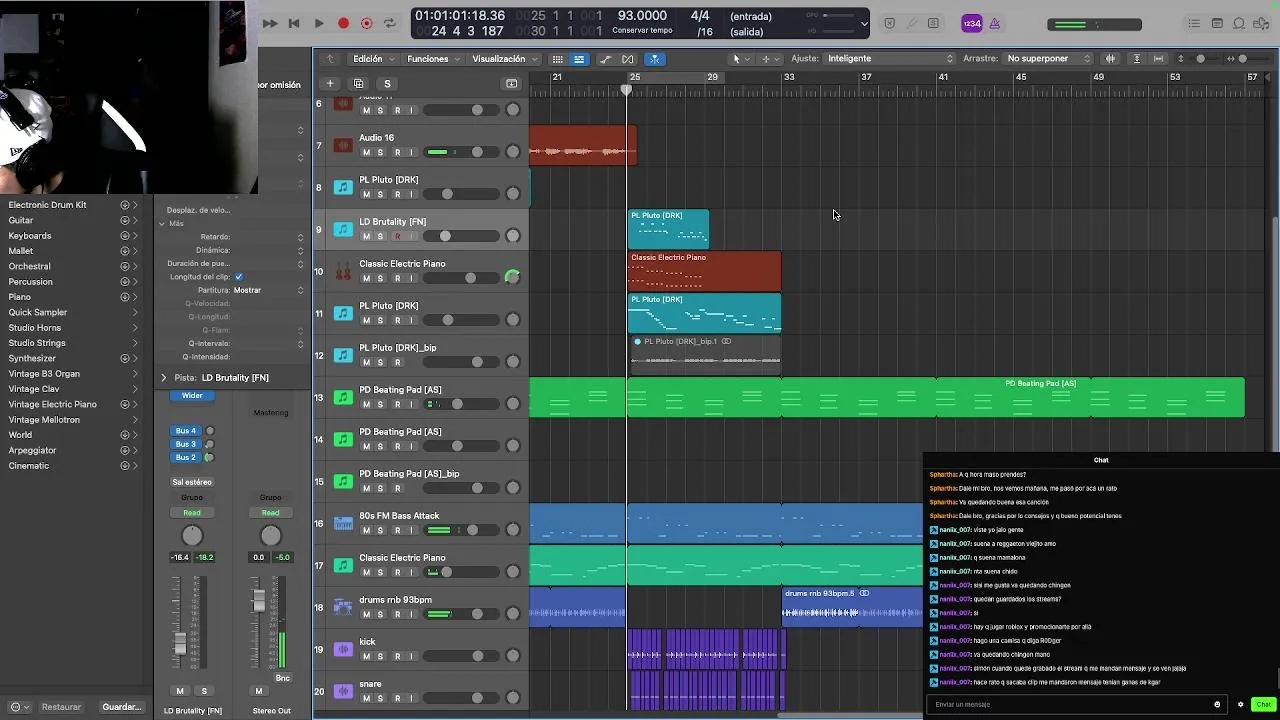Click the 93.0000 tempo value
This screenshot has height=720, width=1280.
pyautogui.click(x=642, y=16)
